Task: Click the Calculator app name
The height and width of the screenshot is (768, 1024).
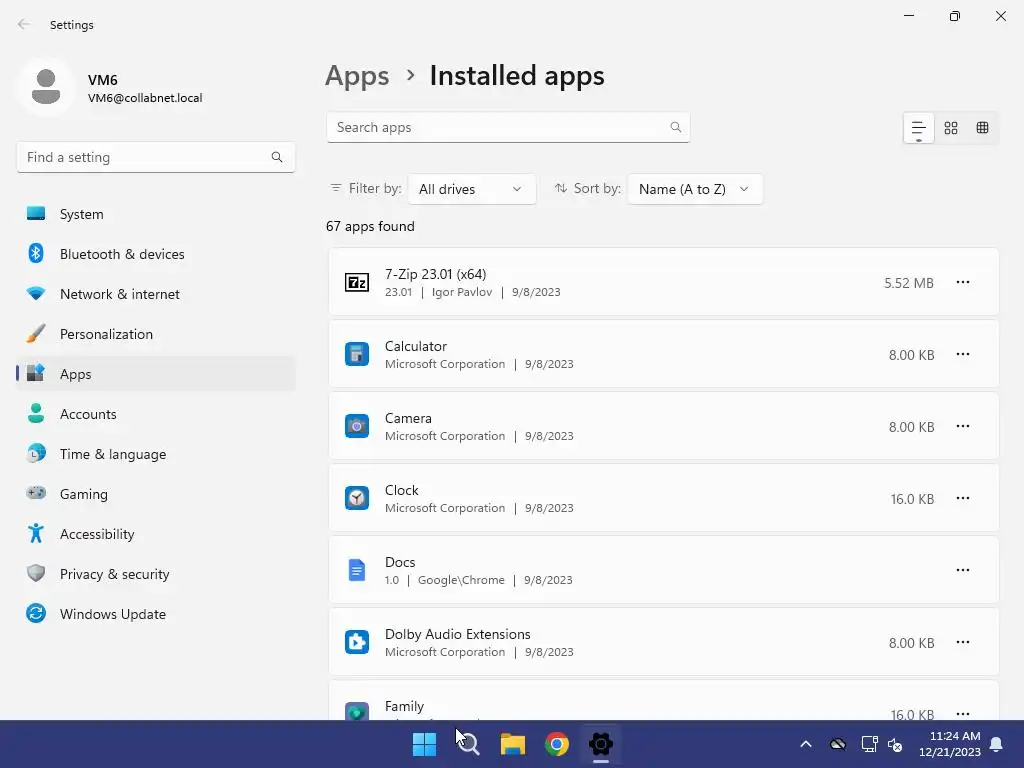Action: point(416,346)
